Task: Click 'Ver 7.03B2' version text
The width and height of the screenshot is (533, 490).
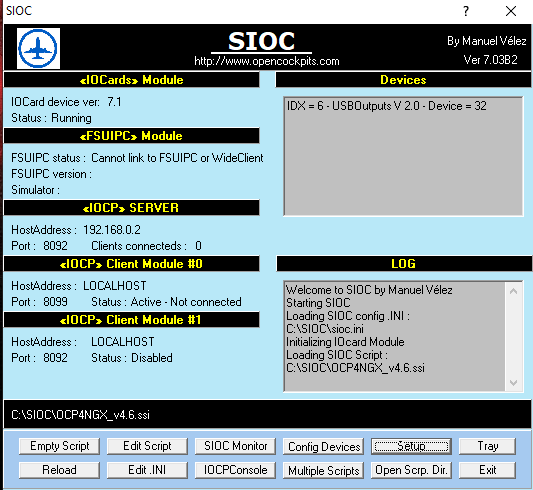Action: coord(491,60)
